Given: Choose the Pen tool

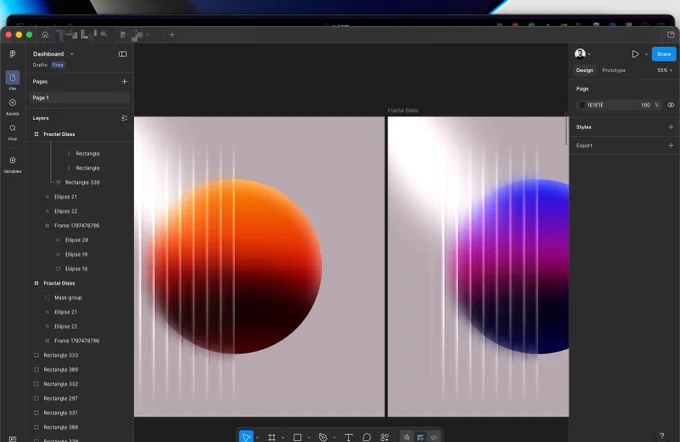Looking at the screenshot, I should click(323, 437).
